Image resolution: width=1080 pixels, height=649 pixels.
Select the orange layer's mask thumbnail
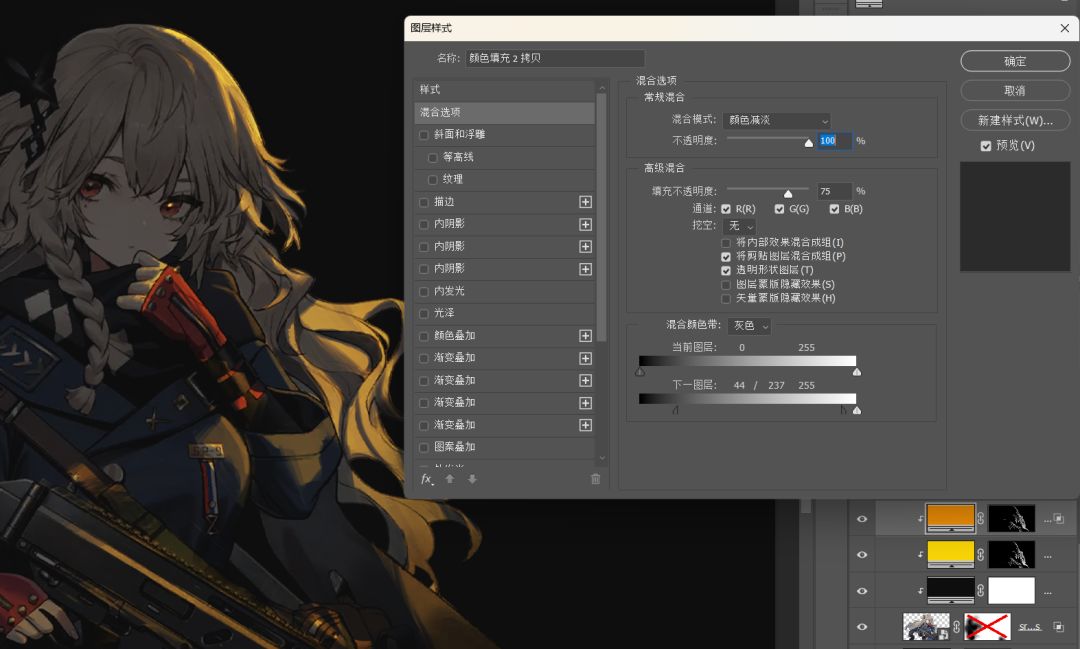click(1011, 518)
